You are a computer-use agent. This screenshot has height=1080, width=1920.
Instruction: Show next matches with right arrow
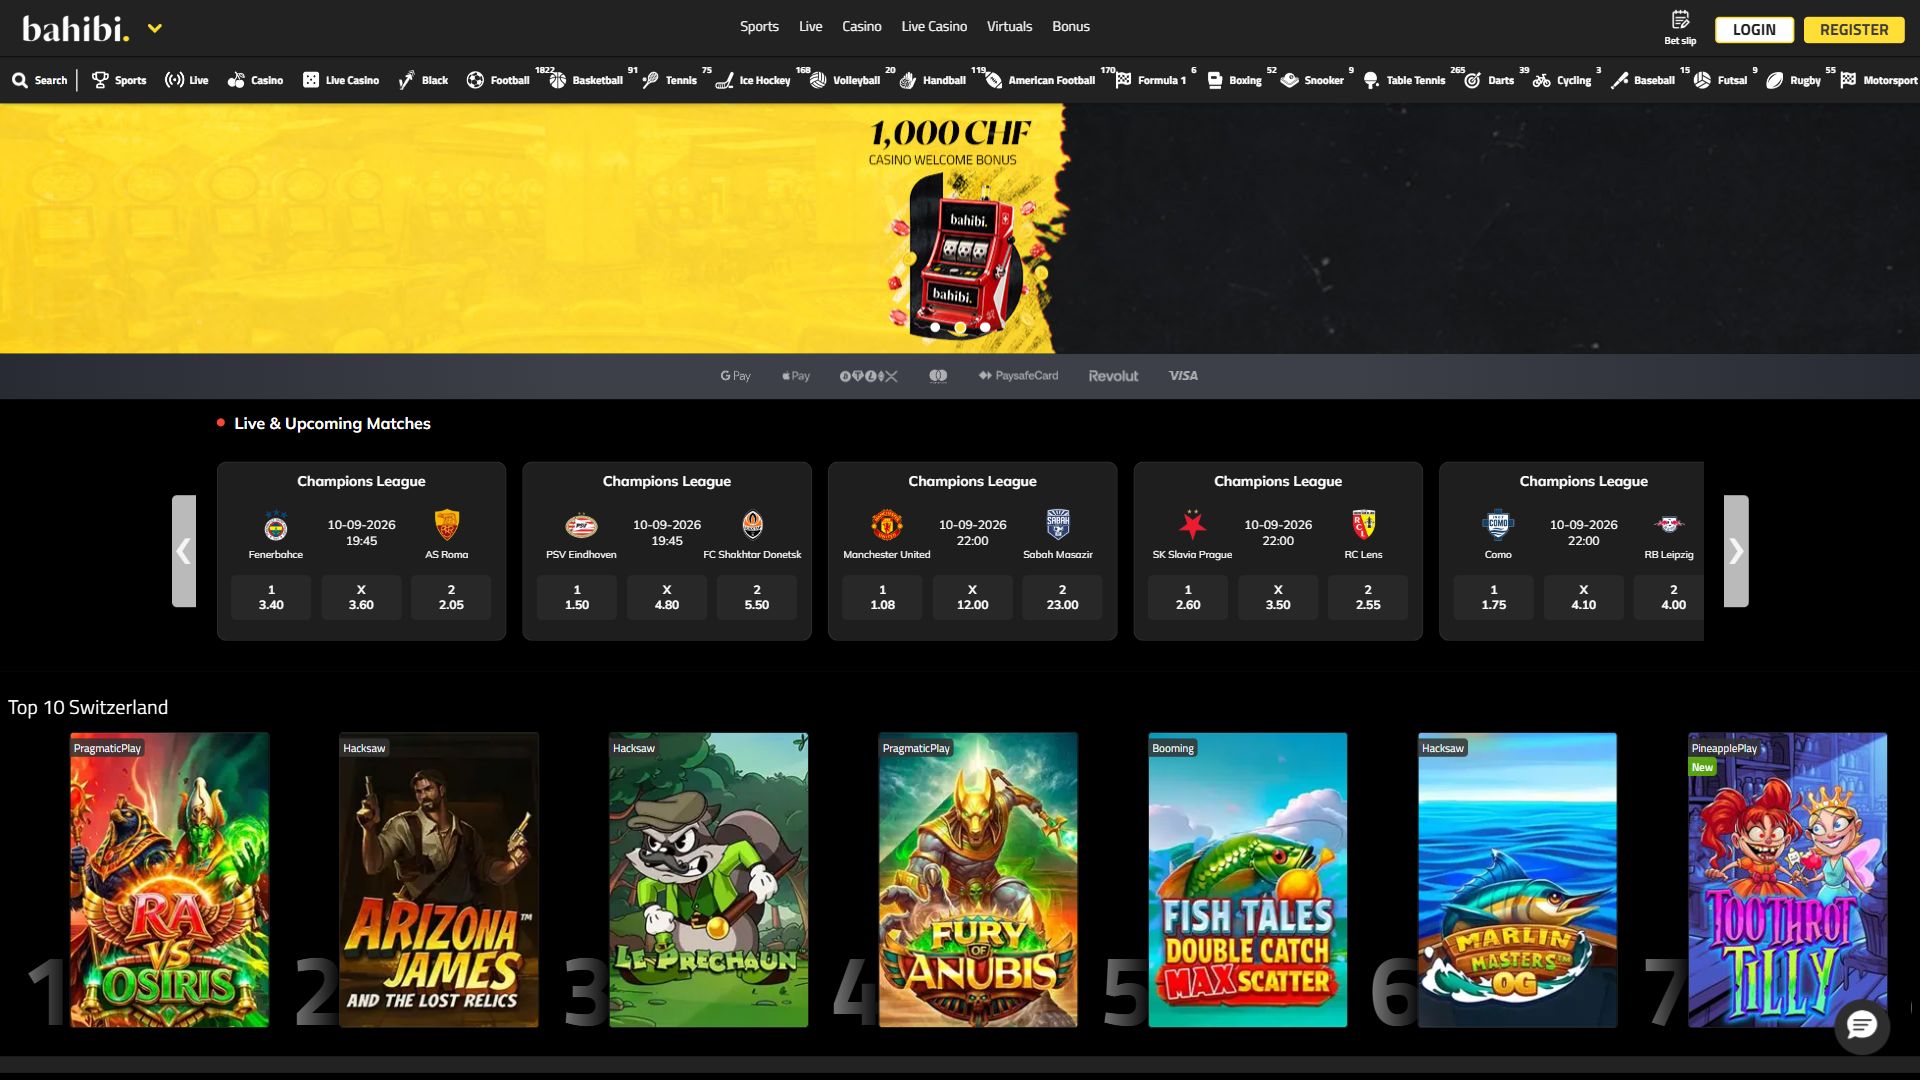1736,551
